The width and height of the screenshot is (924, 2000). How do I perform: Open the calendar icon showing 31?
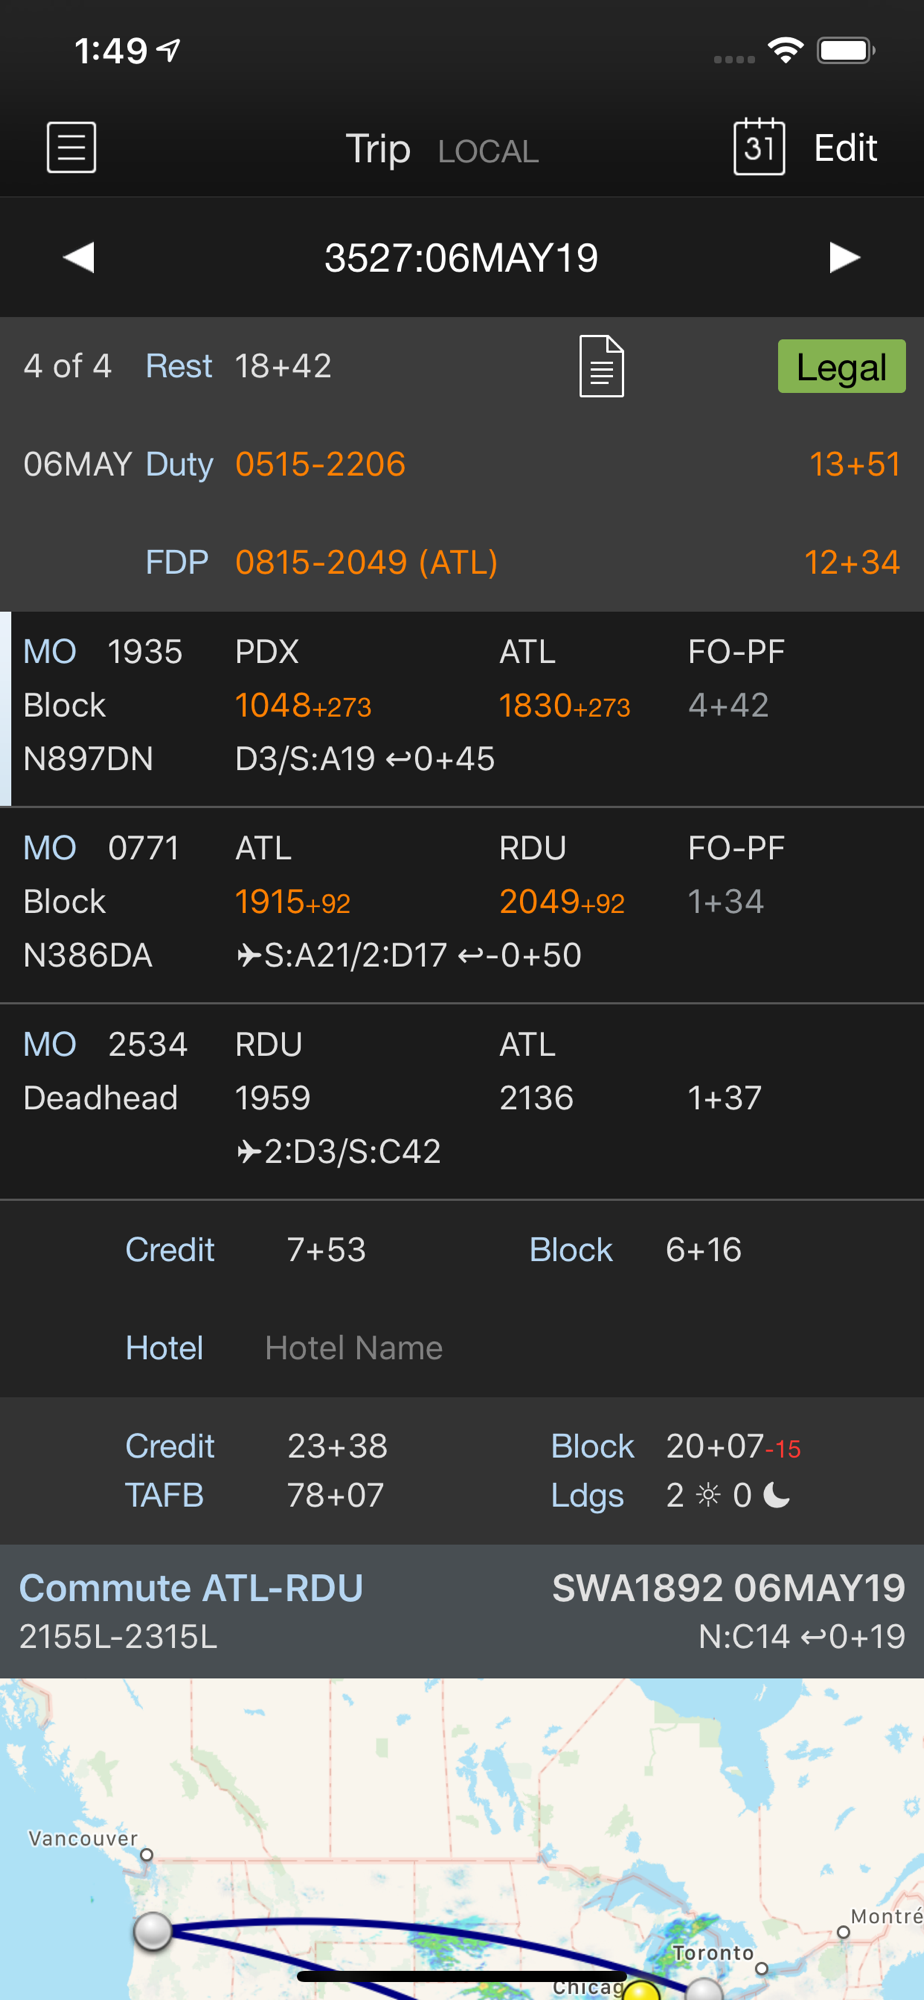coord(759,147)
